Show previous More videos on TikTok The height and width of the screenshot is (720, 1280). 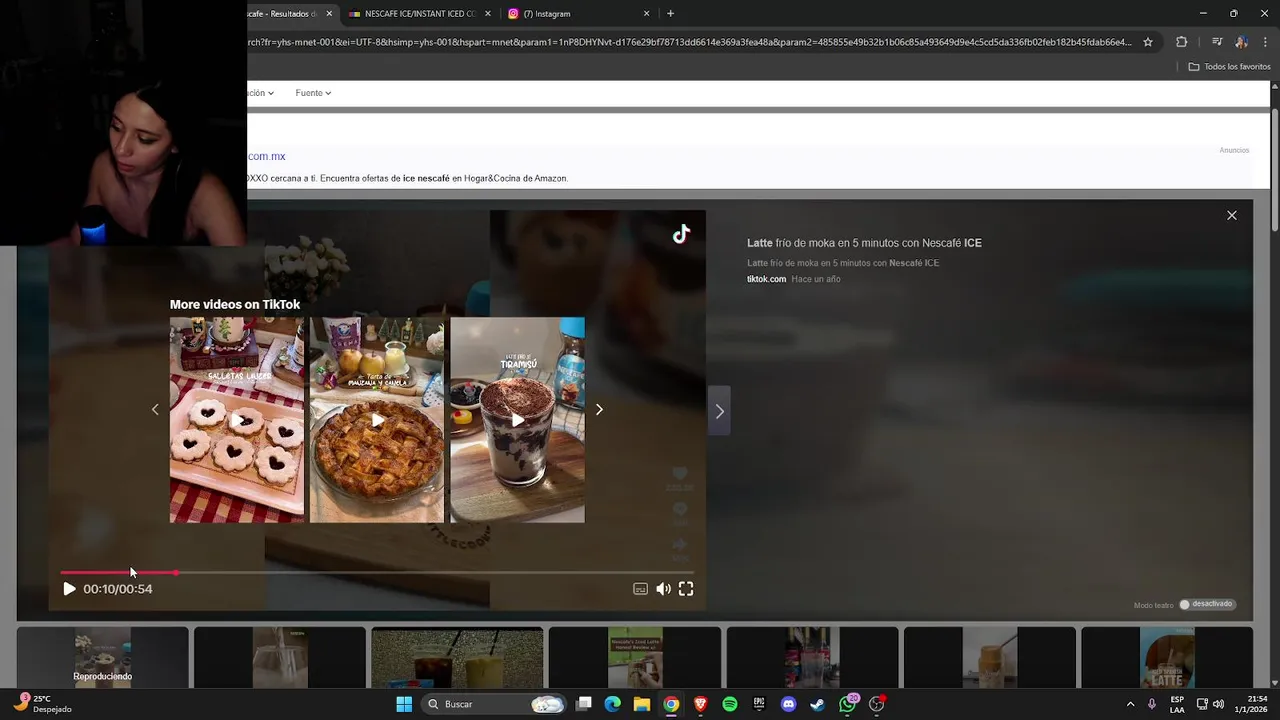point(155,409)
